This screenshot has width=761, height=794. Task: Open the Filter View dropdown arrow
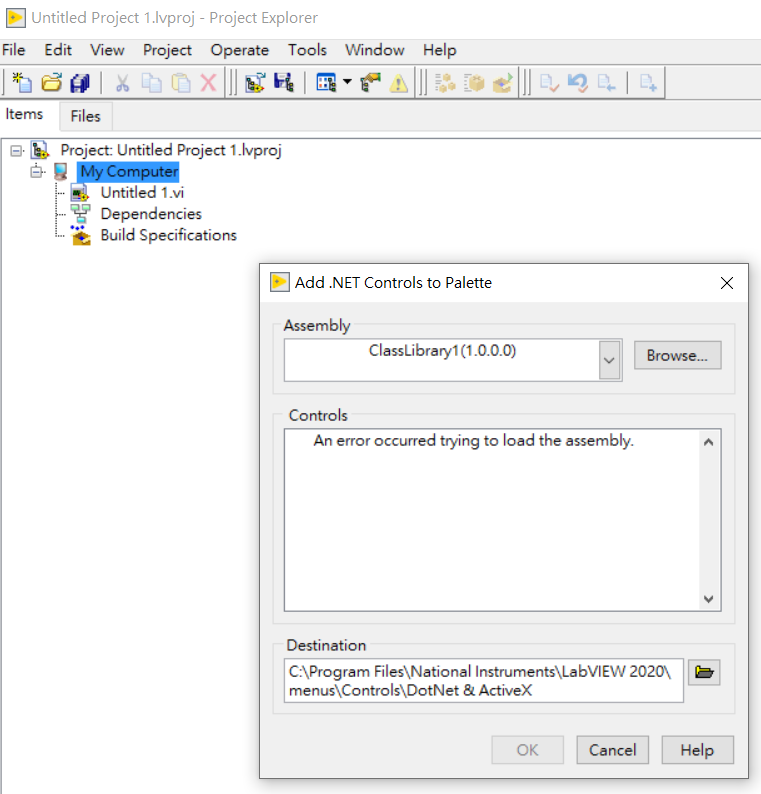click(x=347, y=82)
